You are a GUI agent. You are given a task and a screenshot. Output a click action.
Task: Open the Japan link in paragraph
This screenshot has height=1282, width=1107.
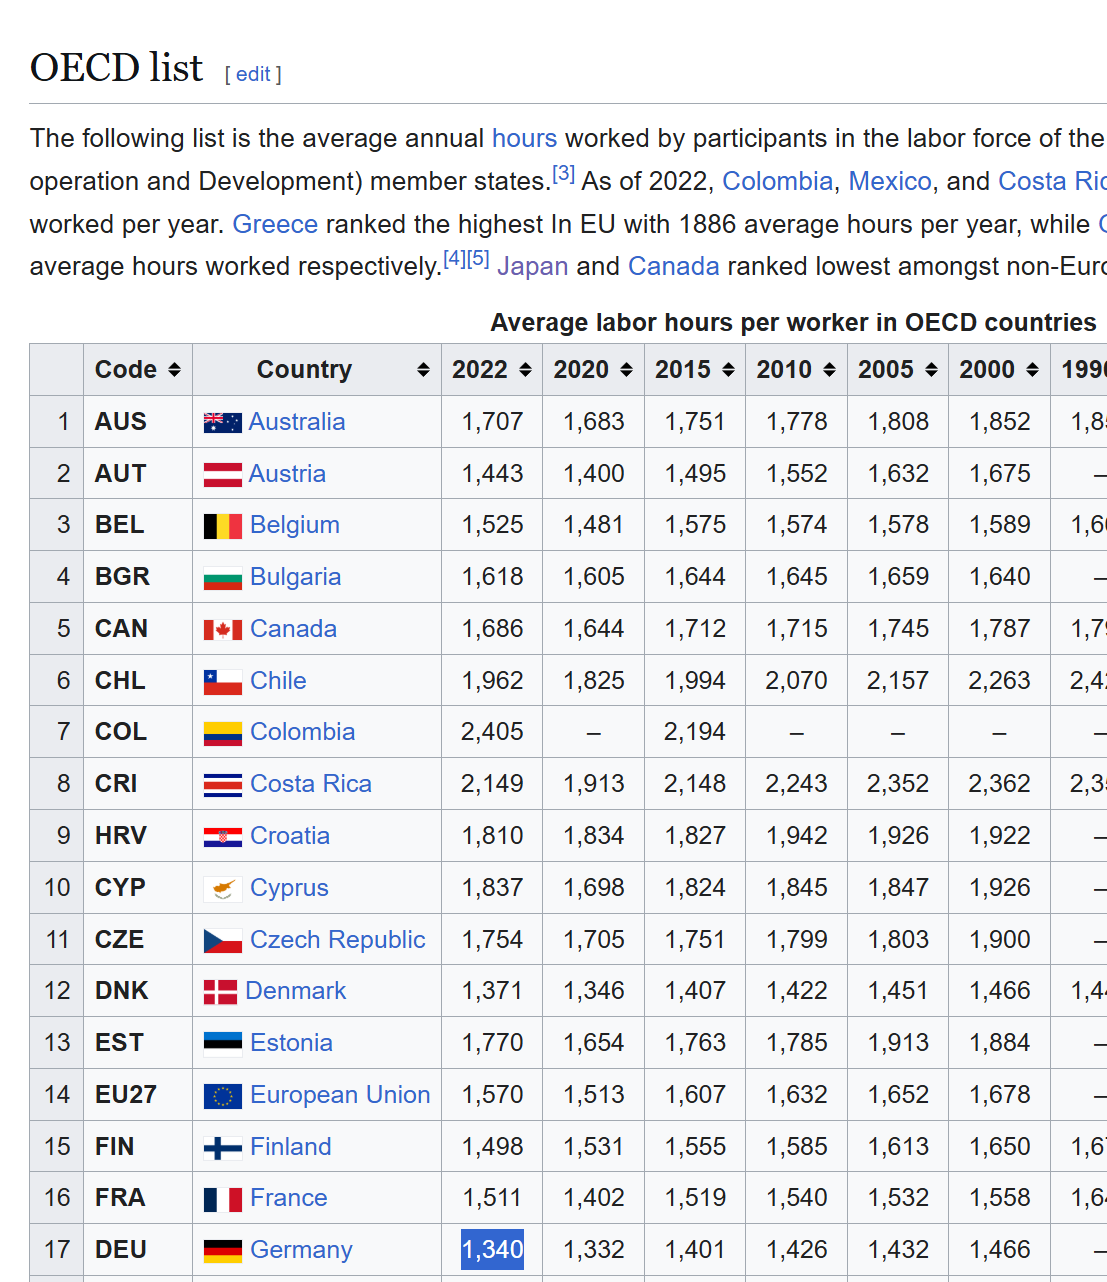click(532, 267)
